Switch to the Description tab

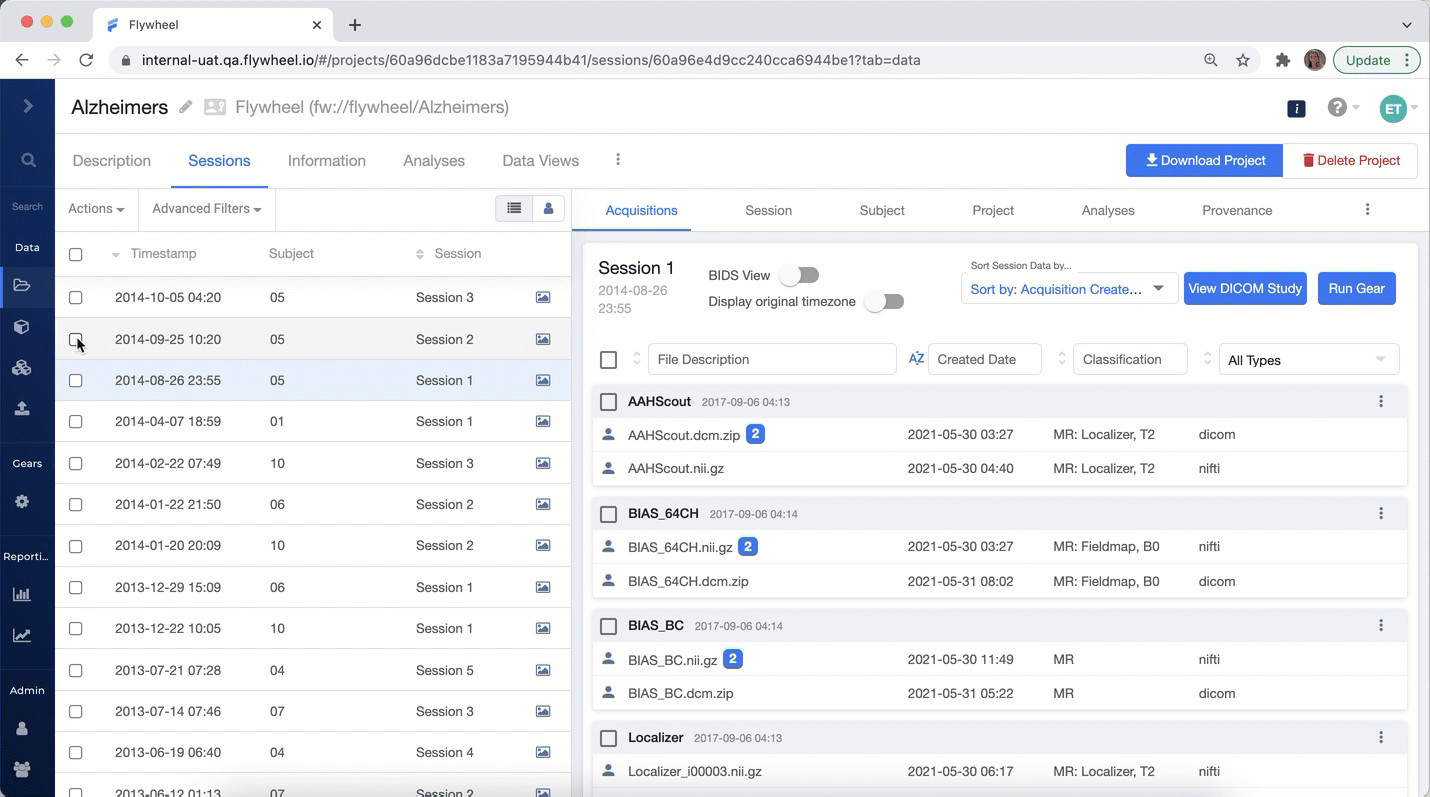tap(112, 160)
